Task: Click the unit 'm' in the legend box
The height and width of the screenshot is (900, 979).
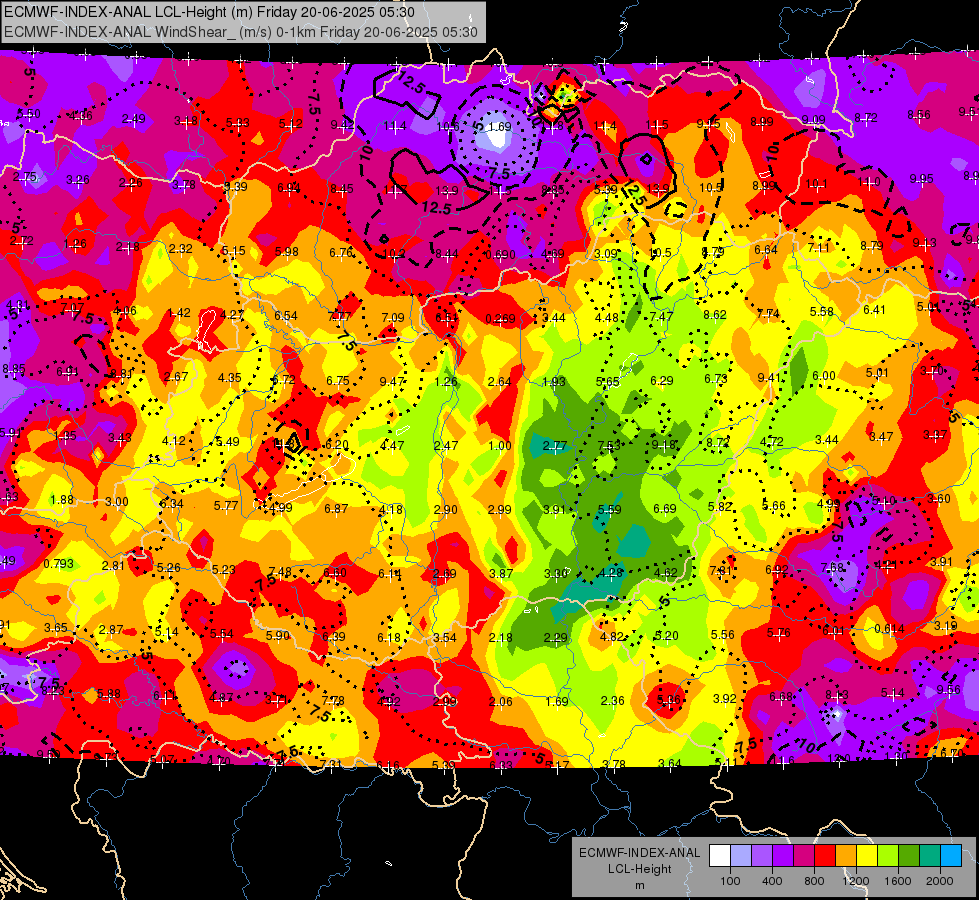Action: coord(639,886)
